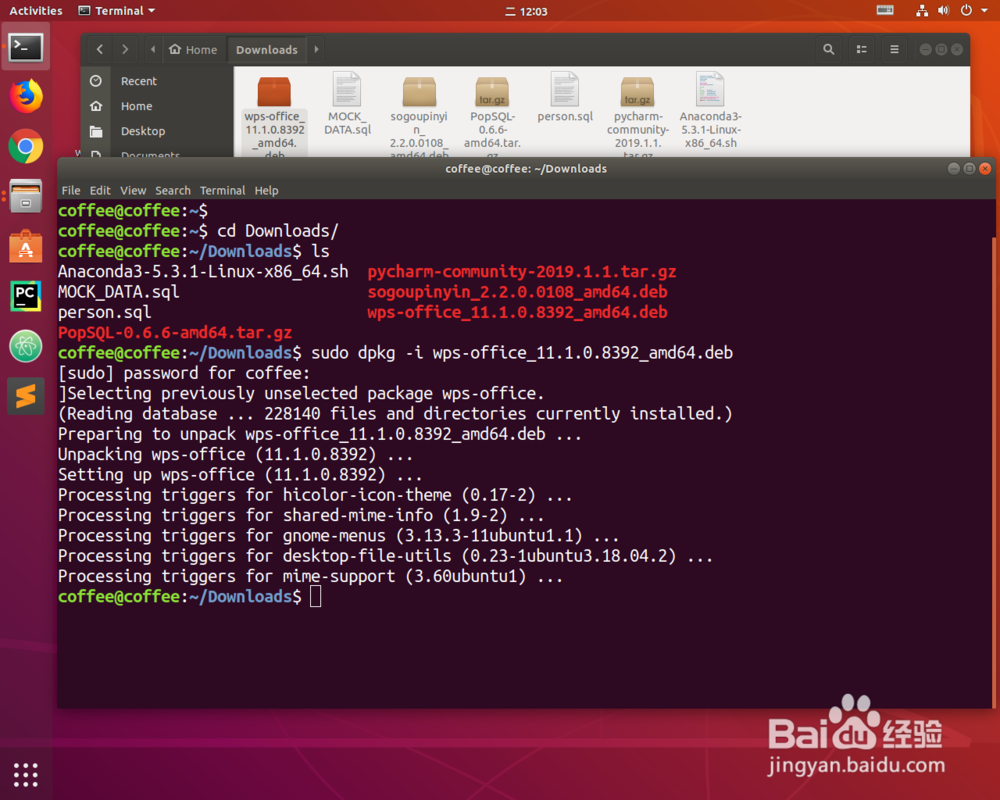
Task: Open Ubuntu Software from the dock
Action: pyautogui.click(x=26, y=246)
